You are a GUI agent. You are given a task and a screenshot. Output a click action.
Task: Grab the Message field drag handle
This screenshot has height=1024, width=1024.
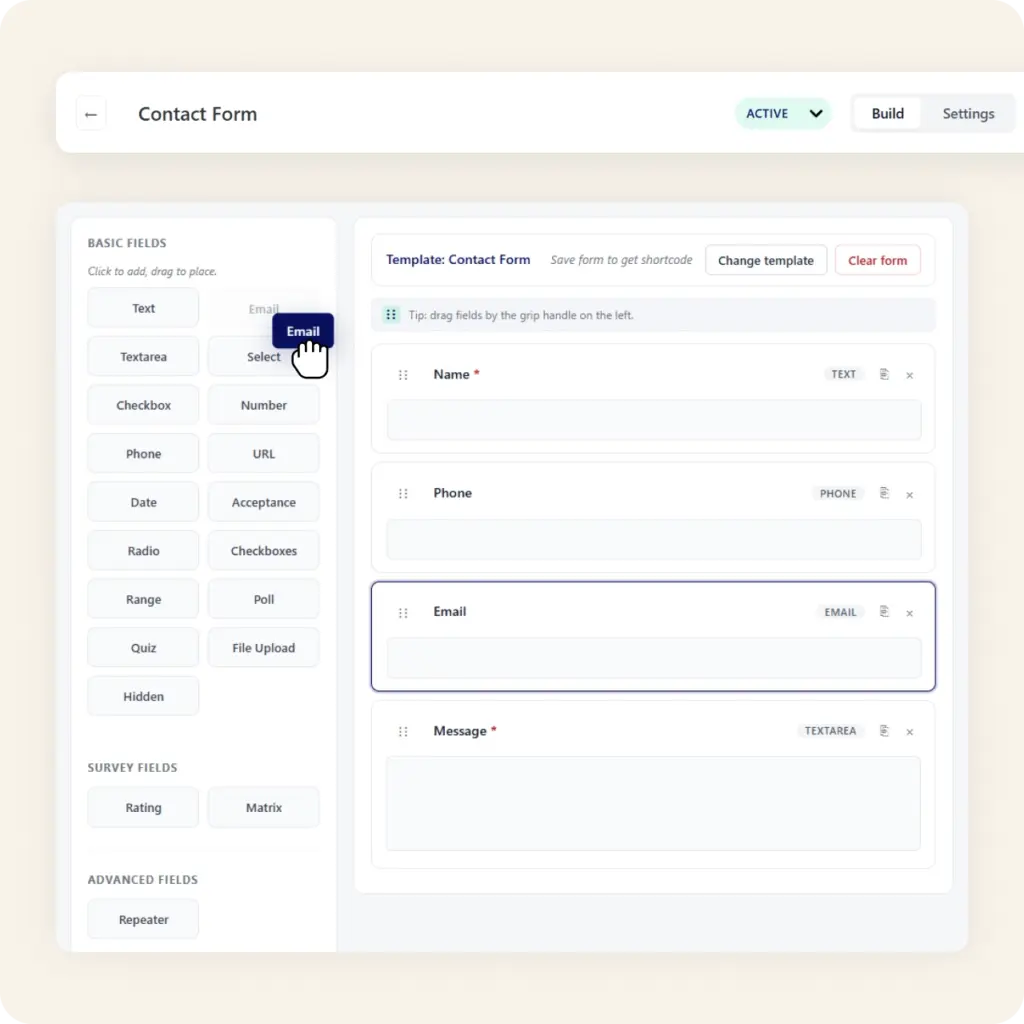(x=403, y=731)
